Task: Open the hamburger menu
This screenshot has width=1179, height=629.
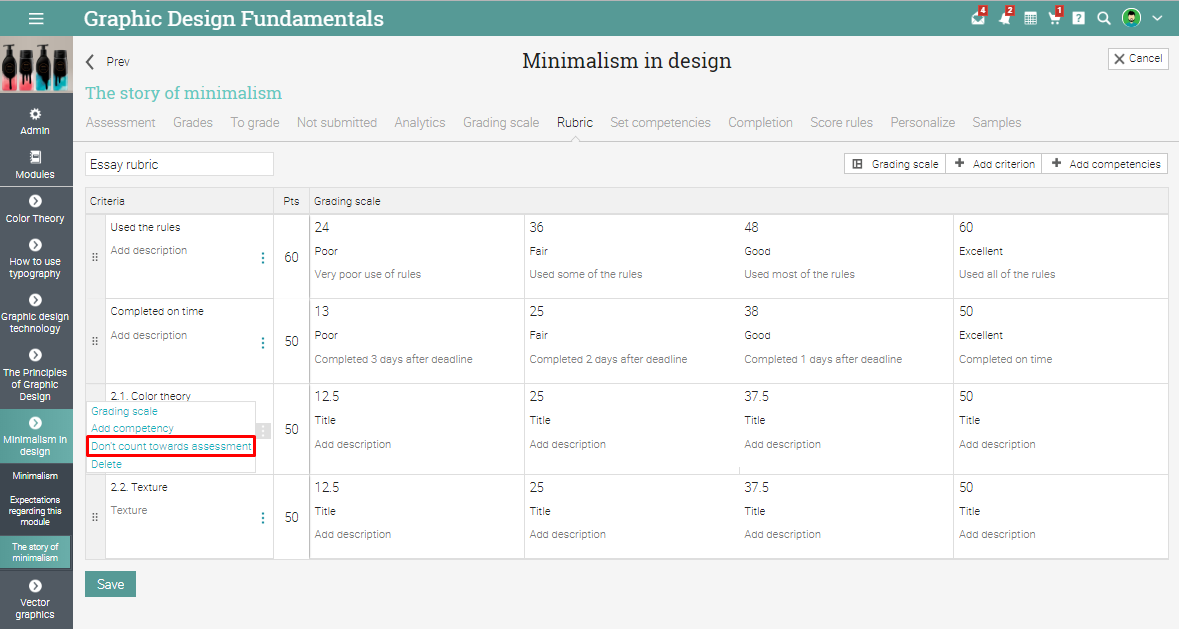Action: pos(36,18)
